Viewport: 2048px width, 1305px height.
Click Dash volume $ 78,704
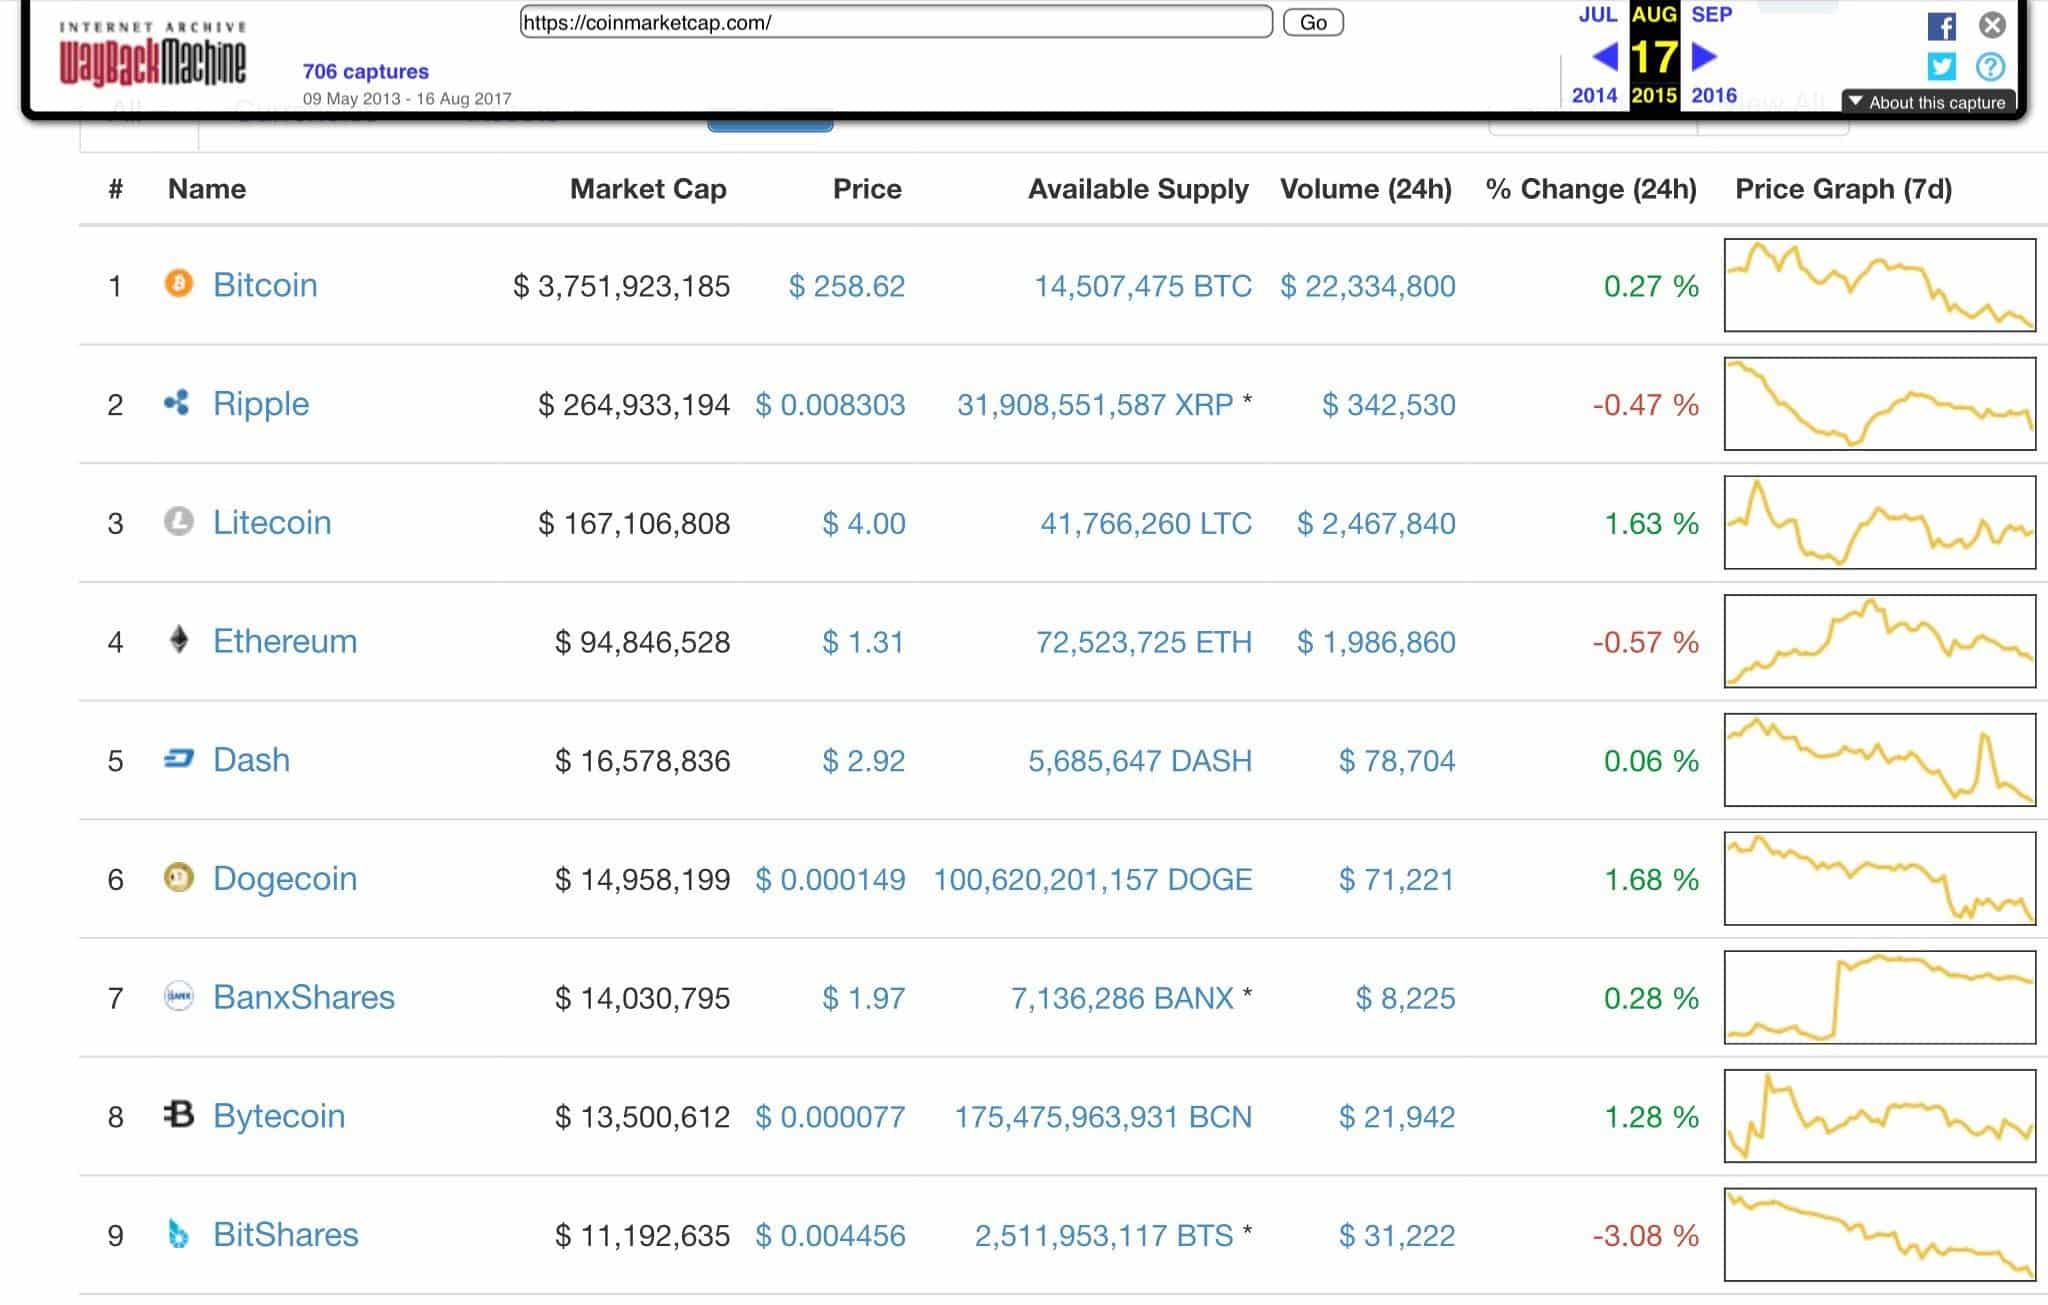click(1397, 761)
